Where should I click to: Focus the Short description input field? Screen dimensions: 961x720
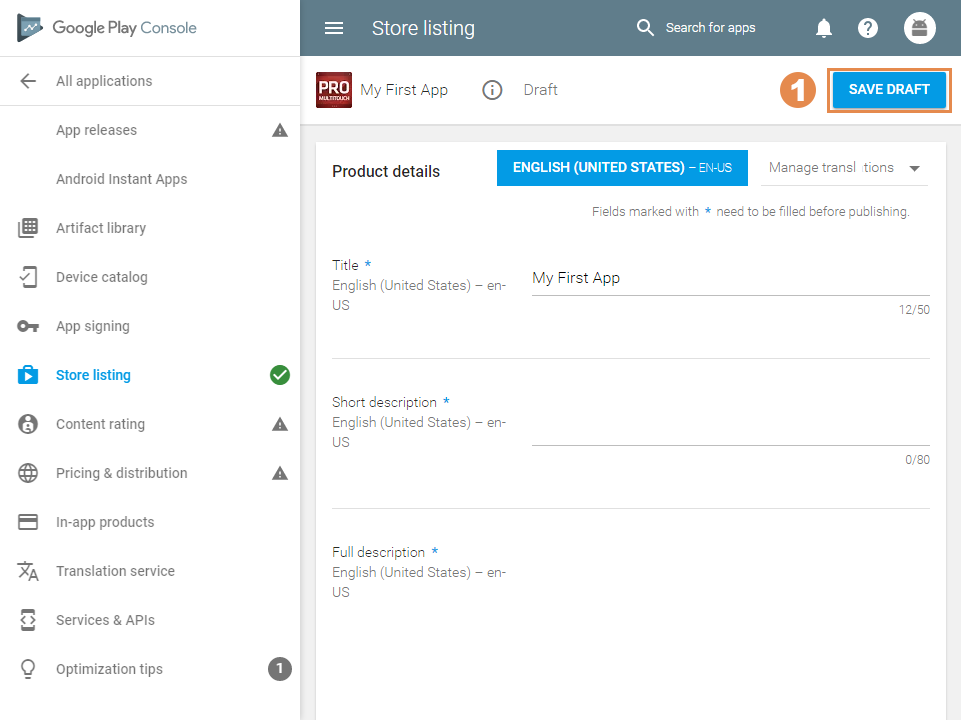click(730, 430)
